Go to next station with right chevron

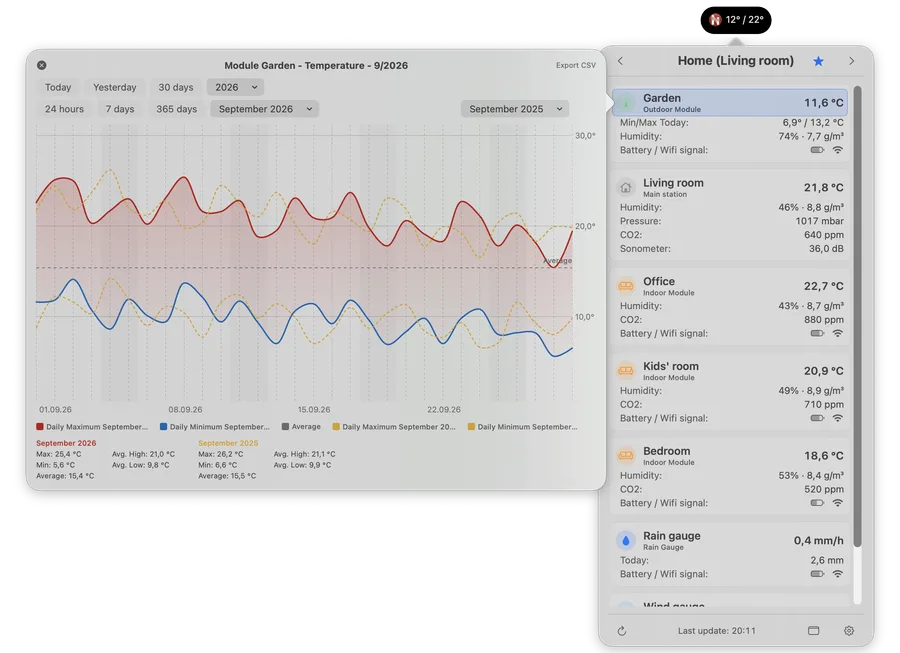point(852,61)
